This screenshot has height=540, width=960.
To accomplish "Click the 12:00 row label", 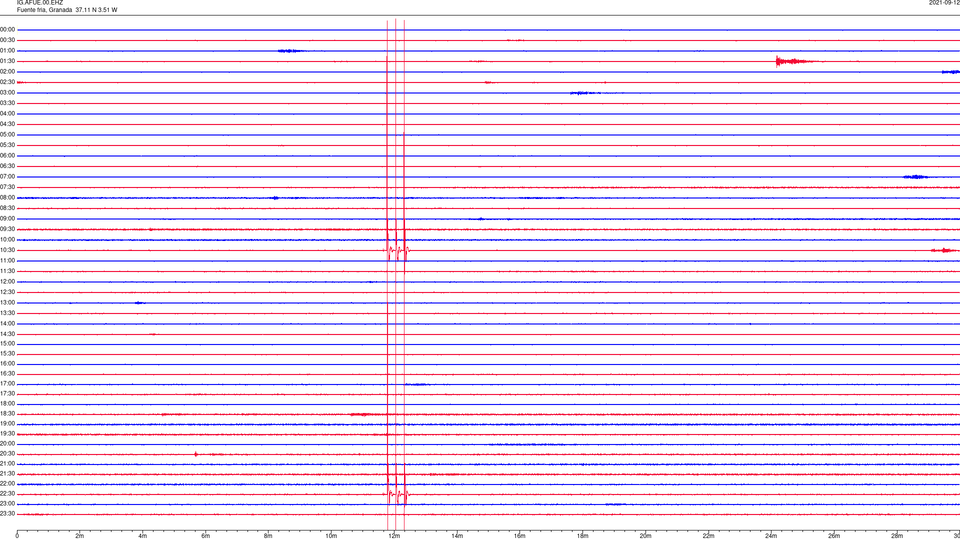I will pyautogui.click(x=8, y=282).
